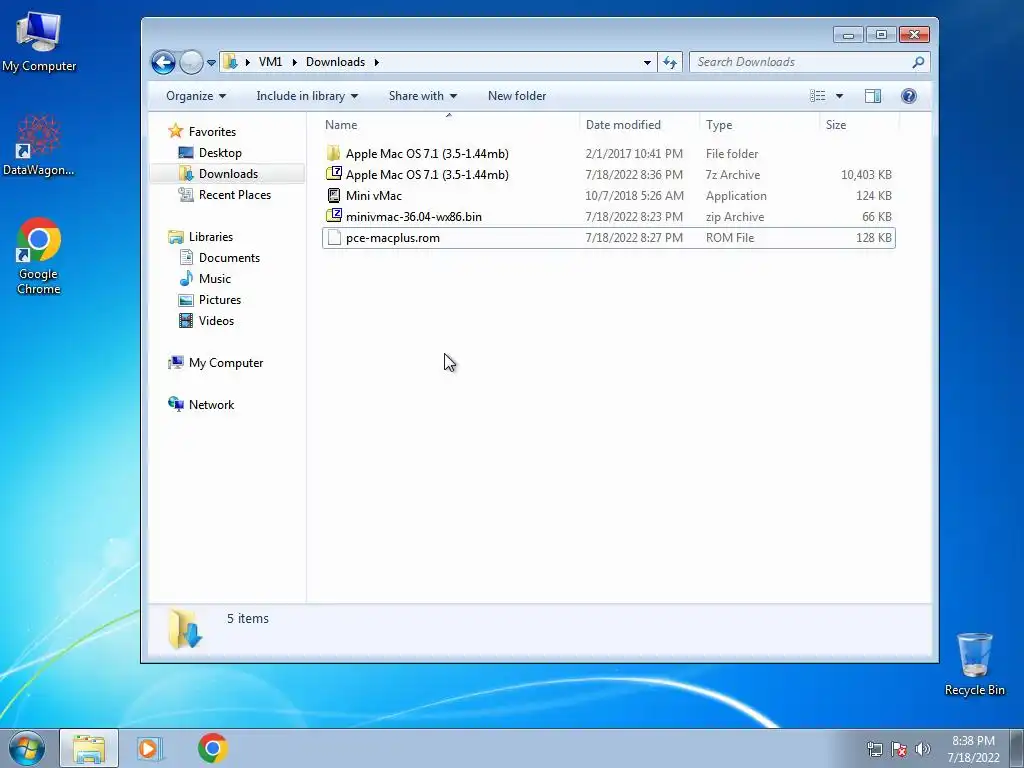Click the search magnifier icon
The image size is (1024, 768).
click(x=918, y=62)
